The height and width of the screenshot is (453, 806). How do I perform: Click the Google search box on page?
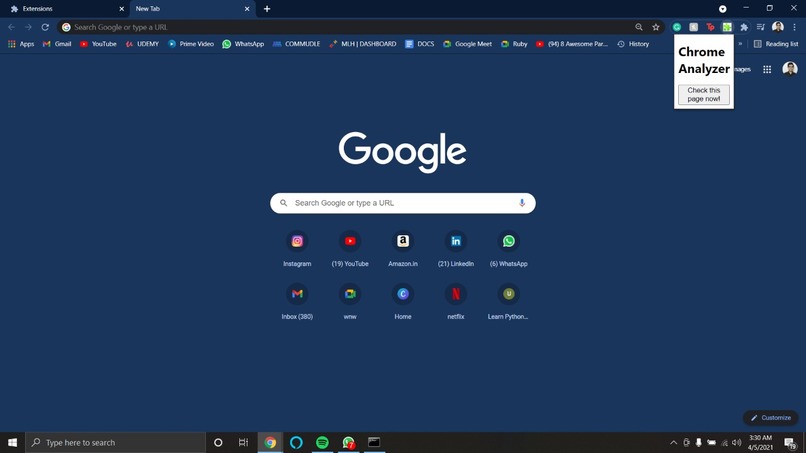click(x=402, y=203)
